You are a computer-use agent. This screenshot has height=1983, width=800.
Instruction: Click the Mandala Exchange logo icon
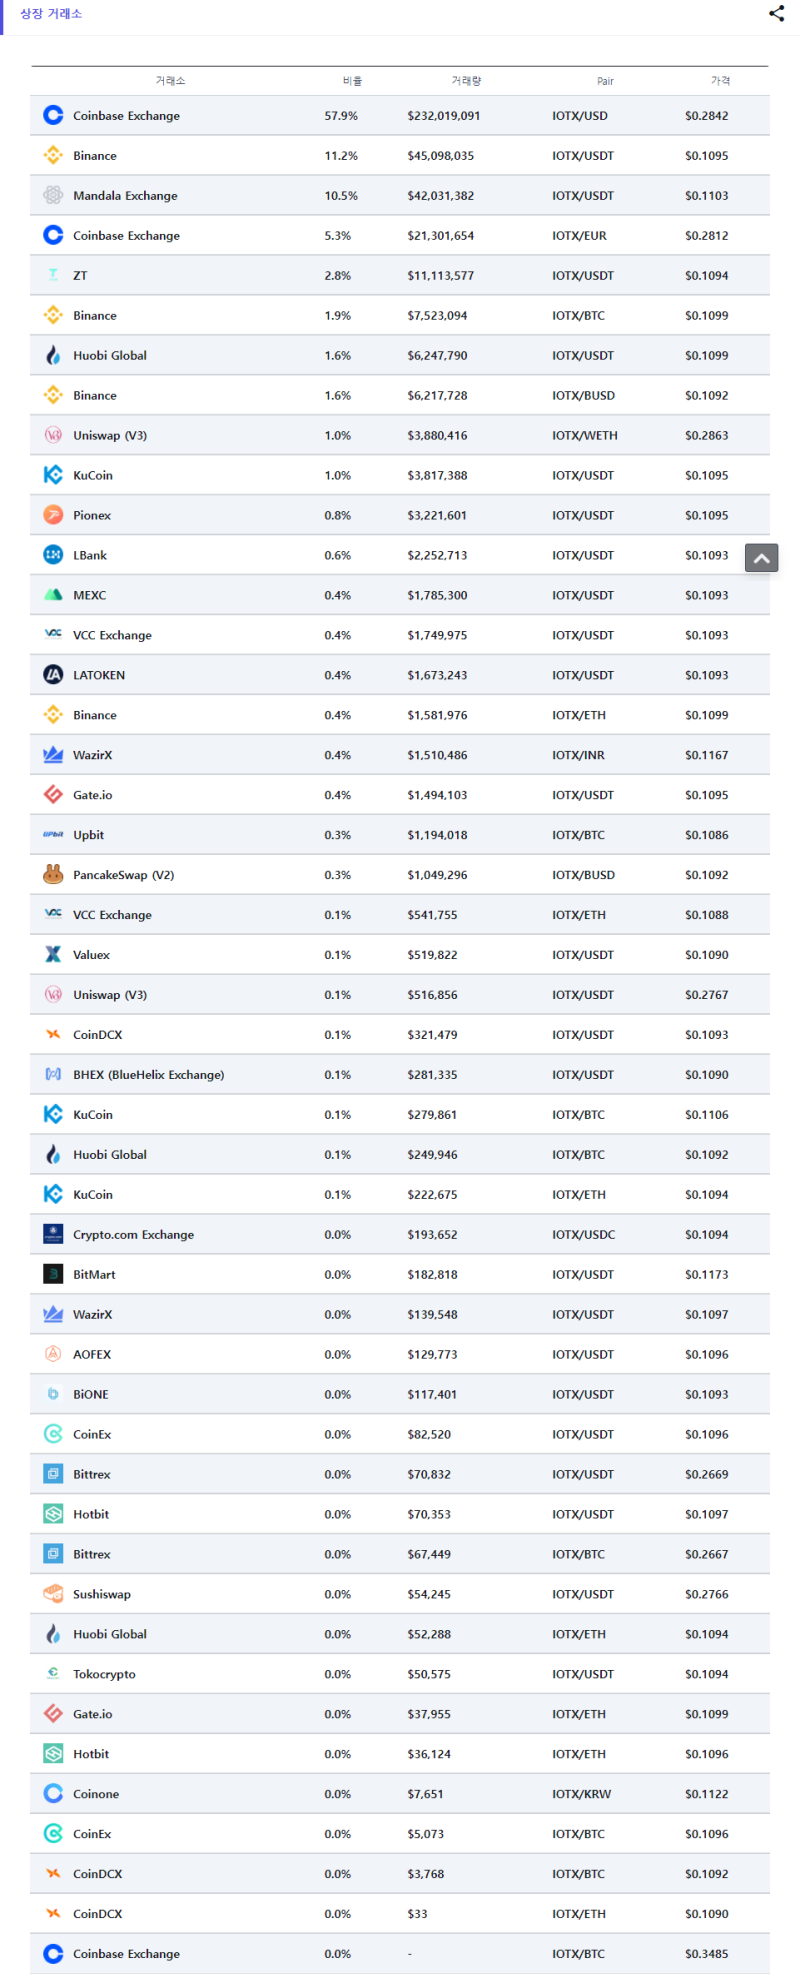coord(53,195)
